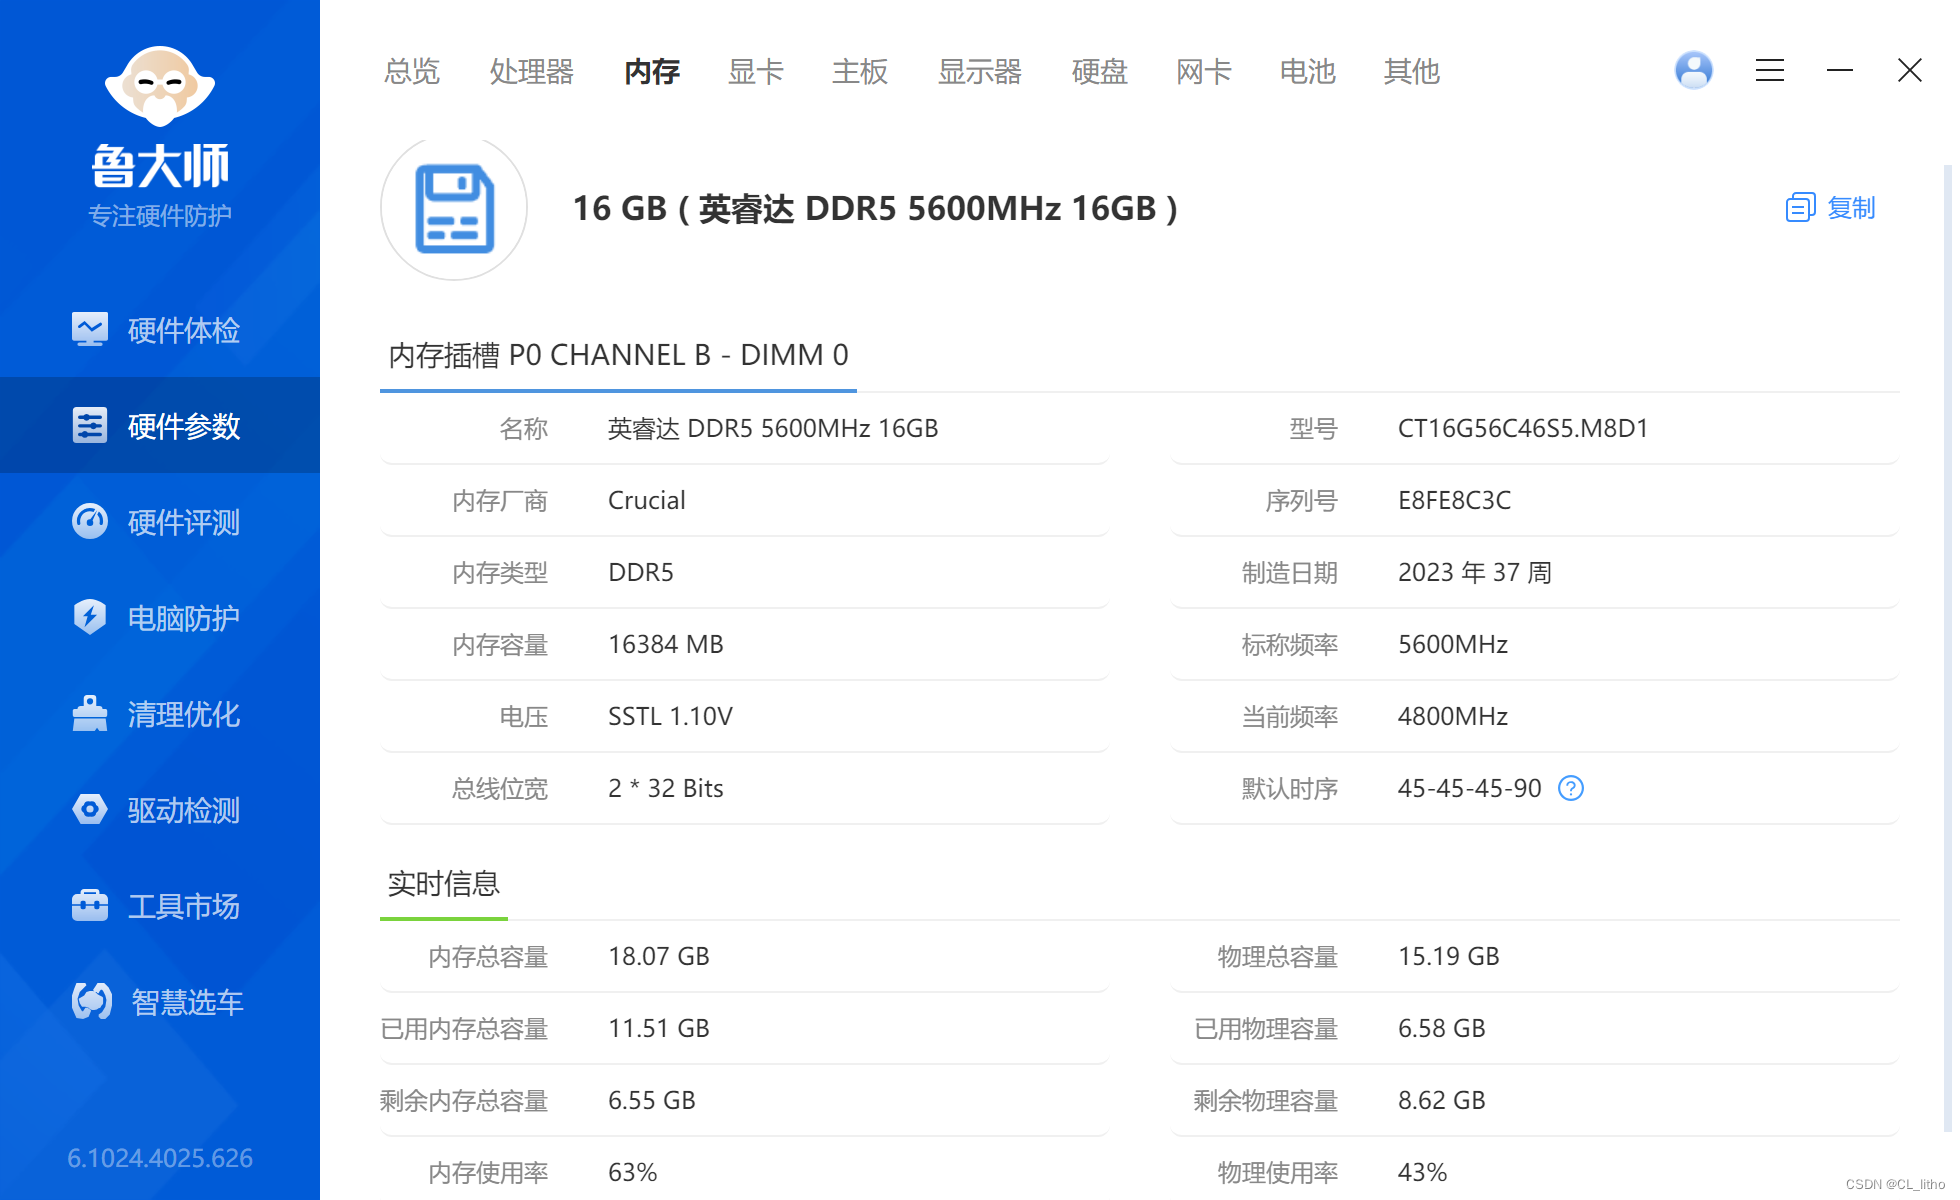Click the 工具市场 toolbox icon
The width and height of the screenshot is (1960, 1200).
tap(89, 905)
